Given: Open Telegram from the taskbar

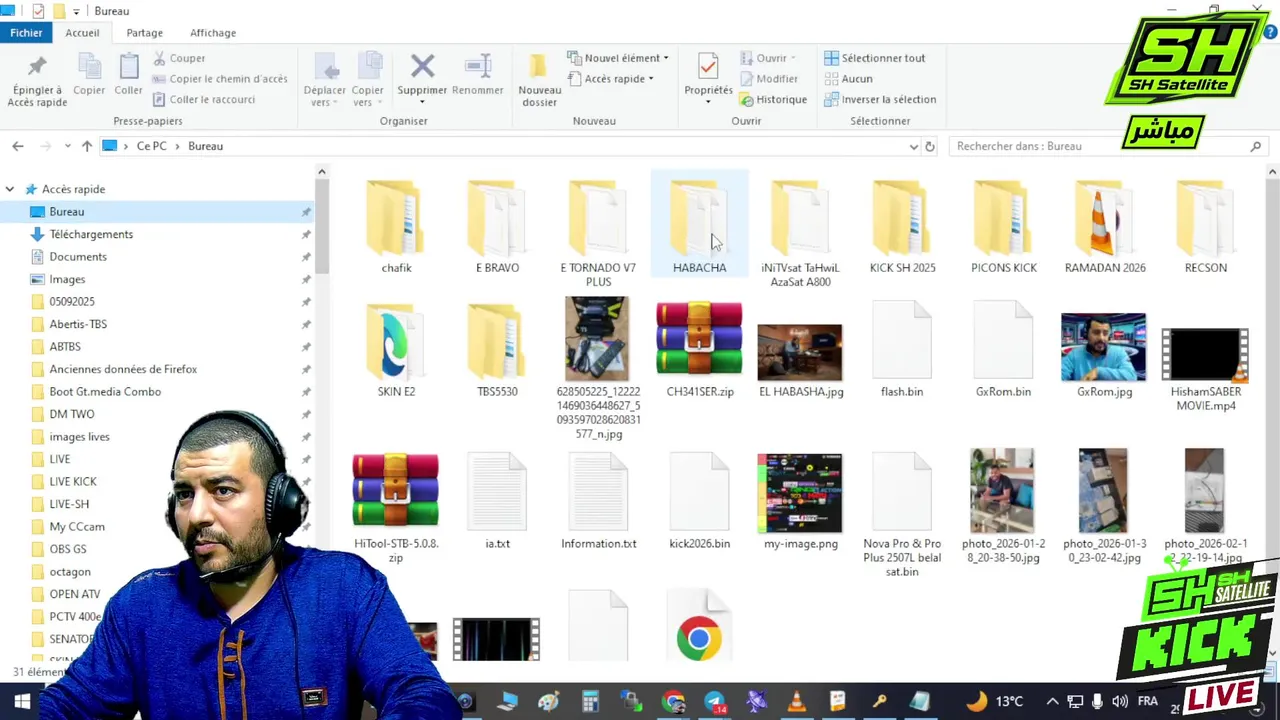Looking at the screenshot, I should click(714, 701).
